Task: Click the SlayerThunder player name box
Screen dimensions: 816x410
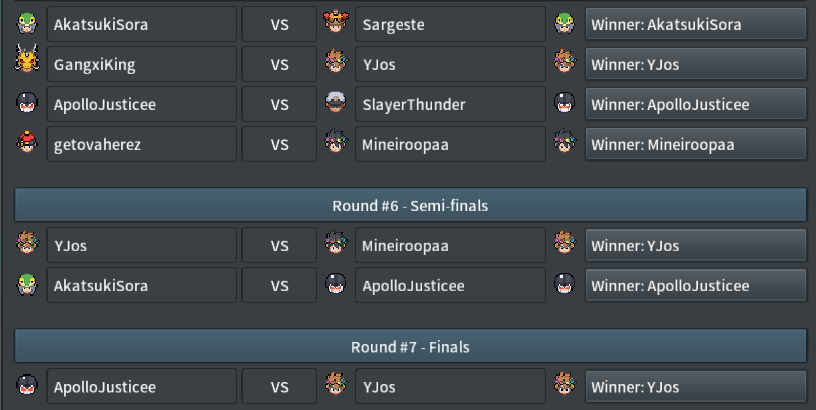Action: [x=450, y=104]
